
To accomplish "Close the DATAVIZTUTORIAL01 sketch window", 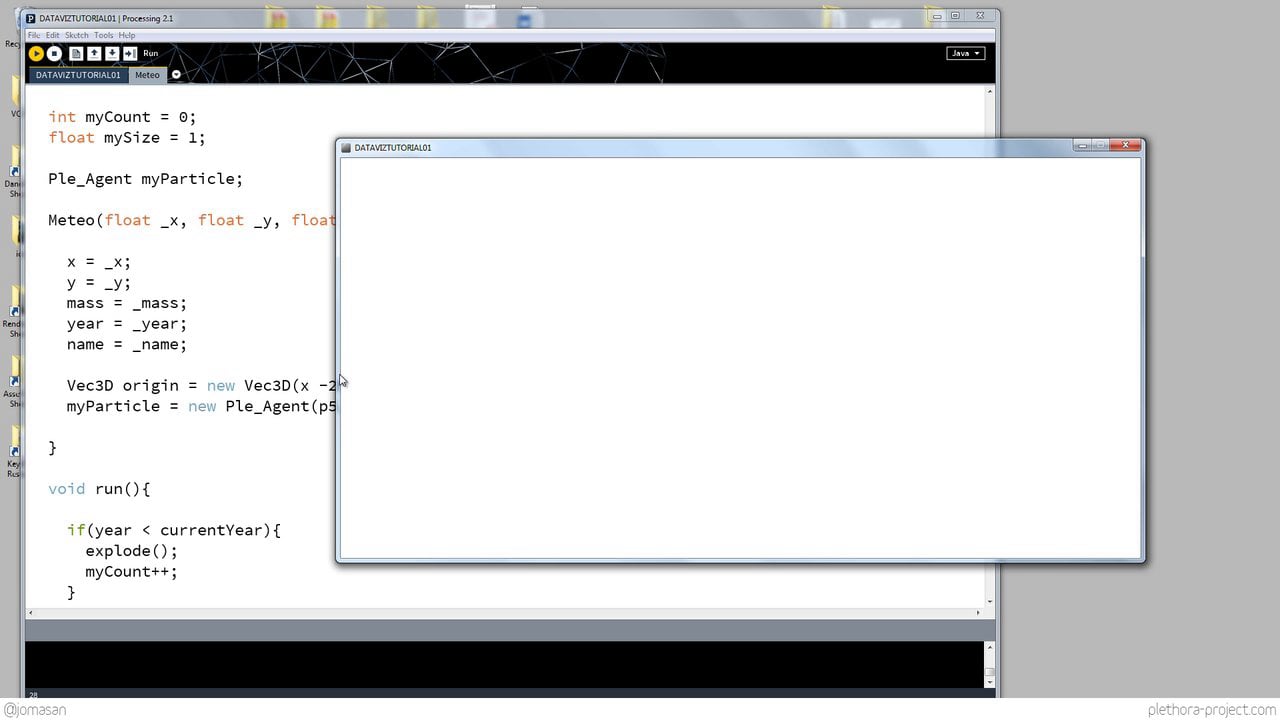I will click(1125, 145).
